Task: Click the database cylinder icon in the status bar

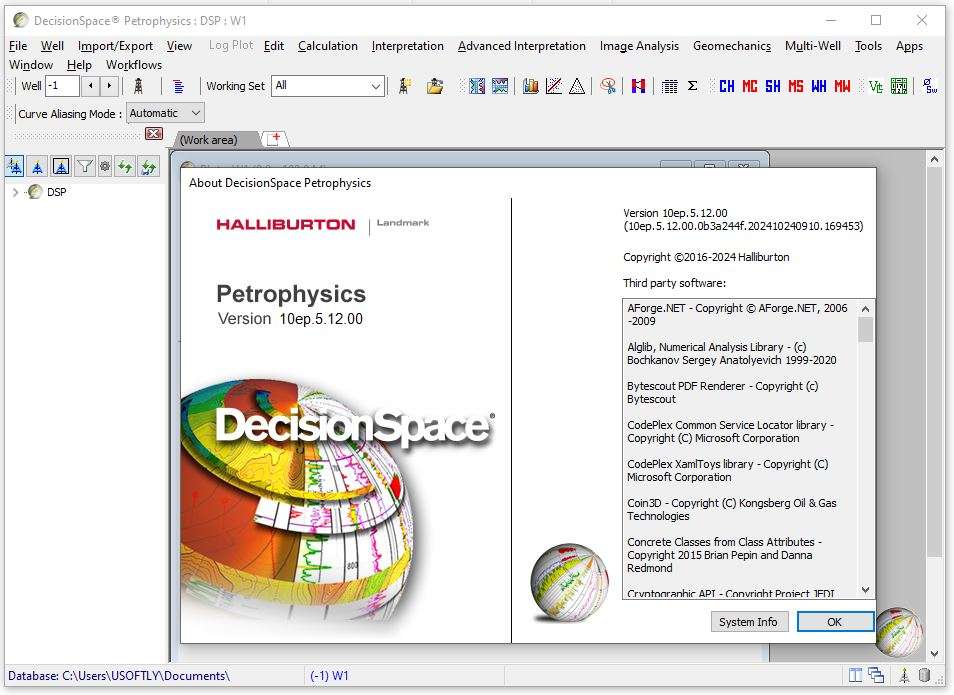Action: (925, 676)
